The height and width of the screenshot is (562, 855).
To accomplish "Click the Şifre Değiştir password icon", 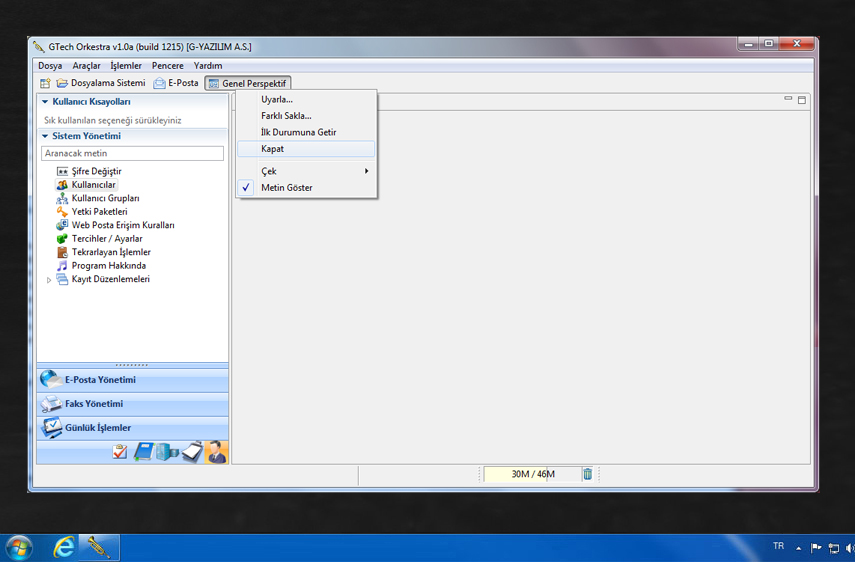I will (x=62, y=172).
